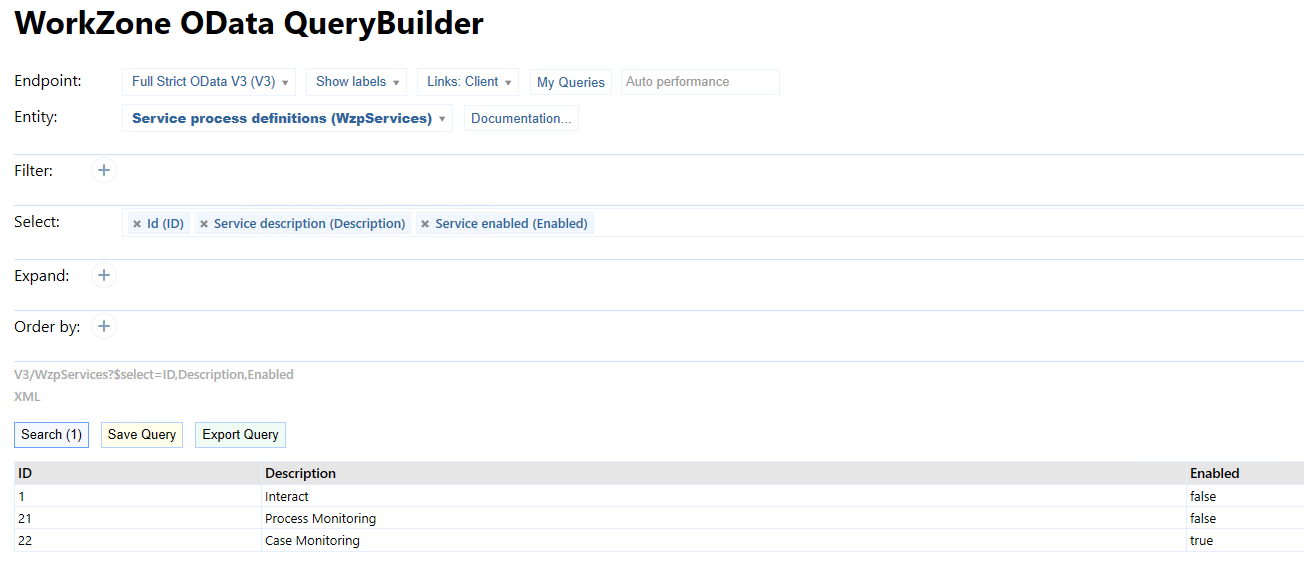This screenshot has height=577, width=1304.
Task: Run the Search (1) button
Action: (51, 434)
